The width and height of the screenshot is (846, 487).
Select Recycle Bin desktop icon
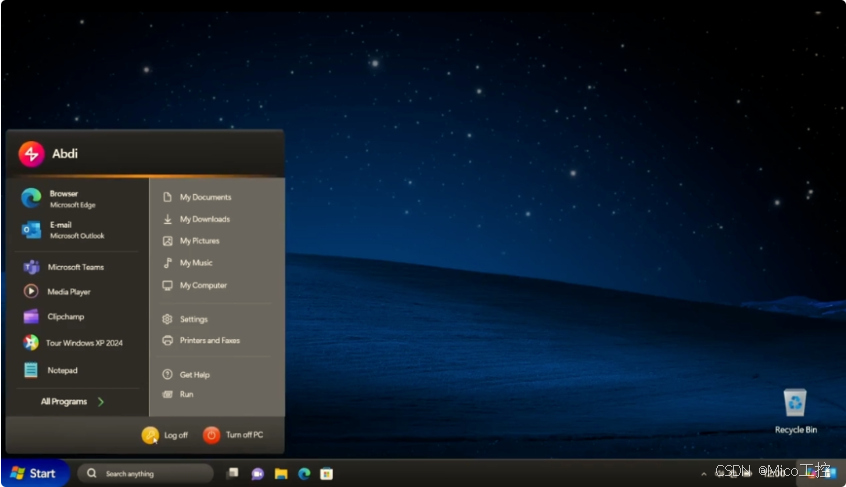(795, 411)
